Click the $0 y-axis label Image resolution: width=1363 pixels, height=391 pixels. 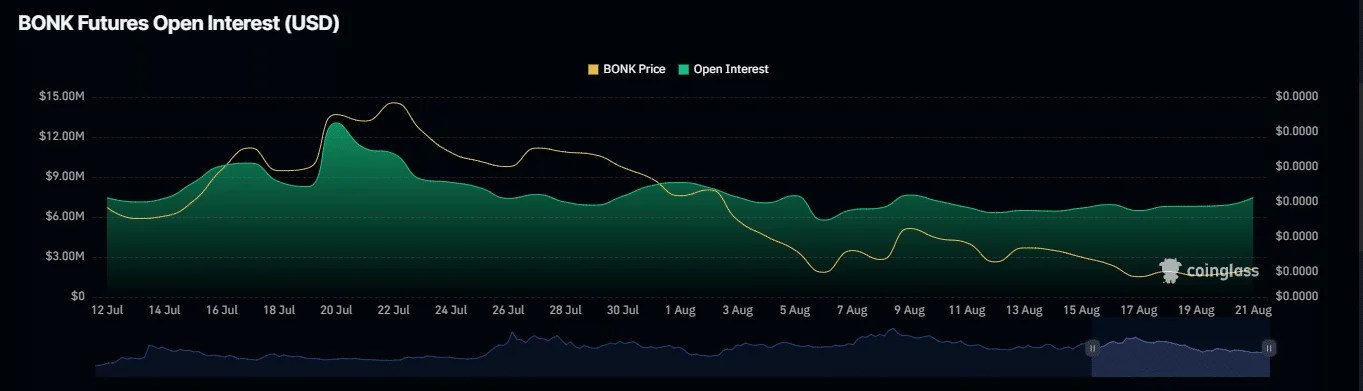click(77, 296)
